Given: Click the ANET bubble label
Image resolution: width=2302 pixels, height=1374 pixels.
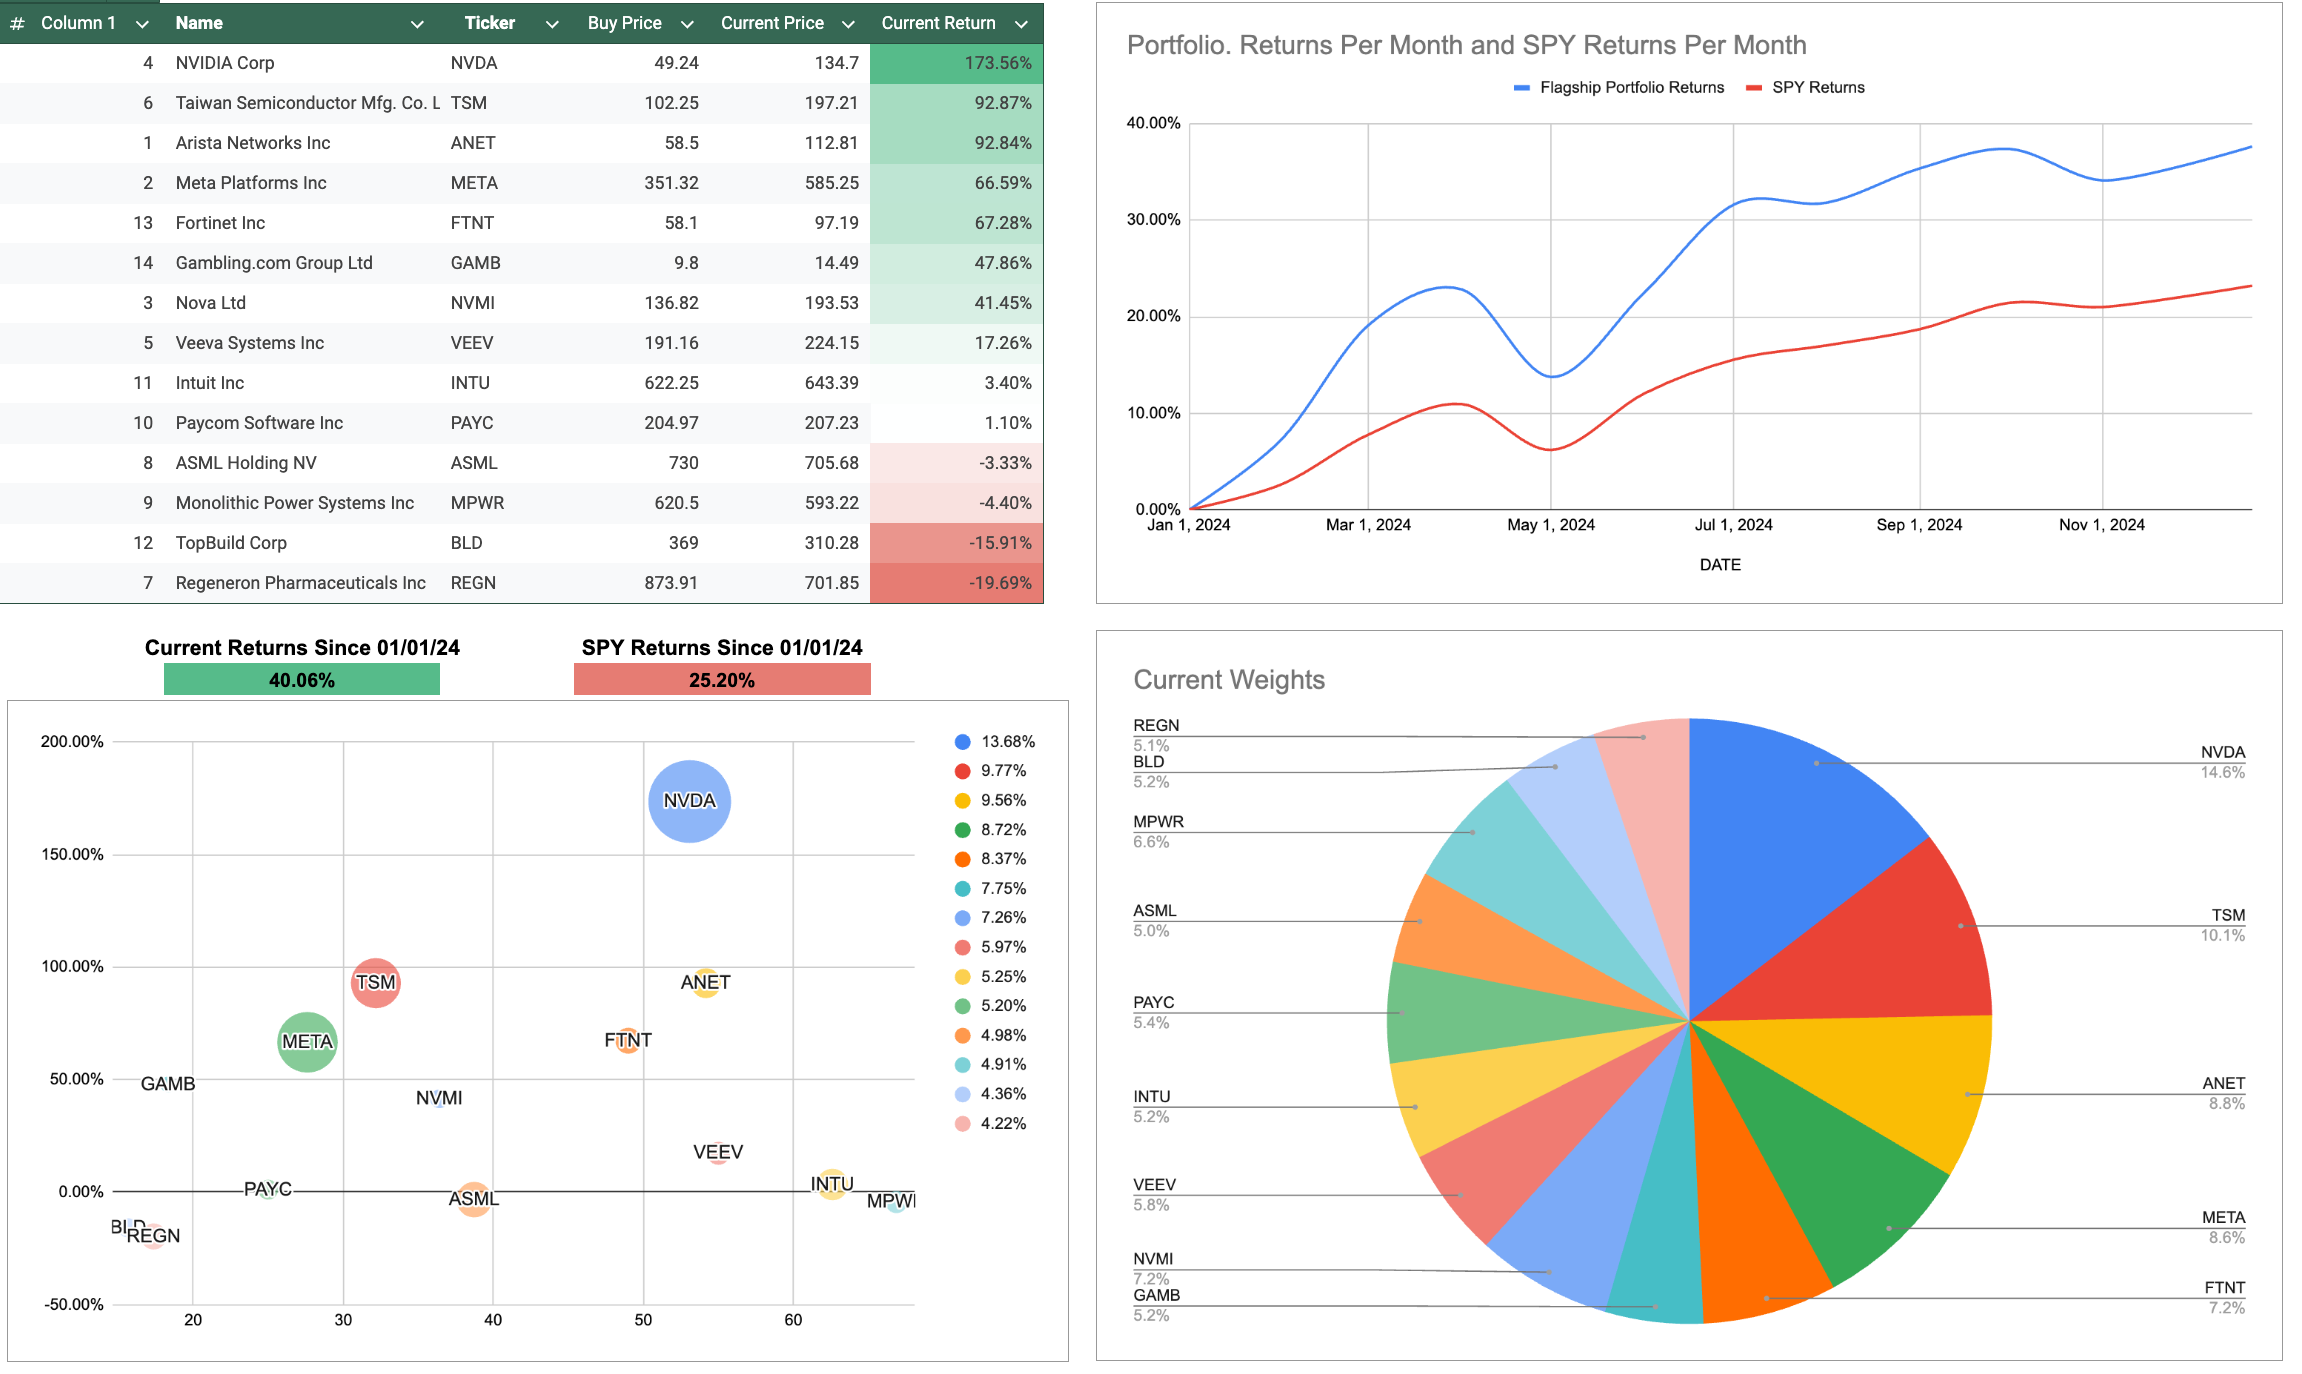Looking at the screenshot, I should [705, 982].
